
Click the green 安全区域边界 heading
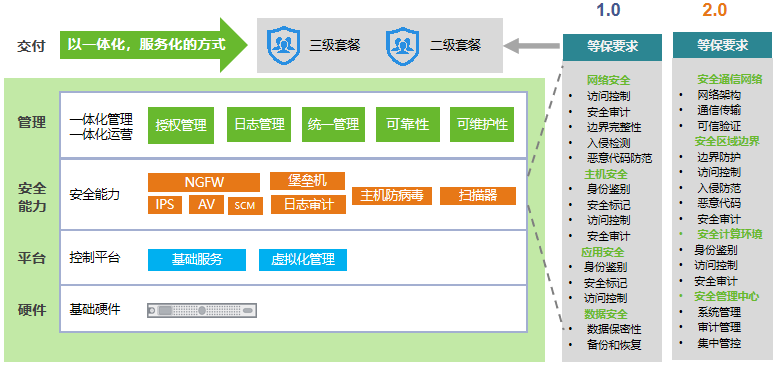[727, 141]
